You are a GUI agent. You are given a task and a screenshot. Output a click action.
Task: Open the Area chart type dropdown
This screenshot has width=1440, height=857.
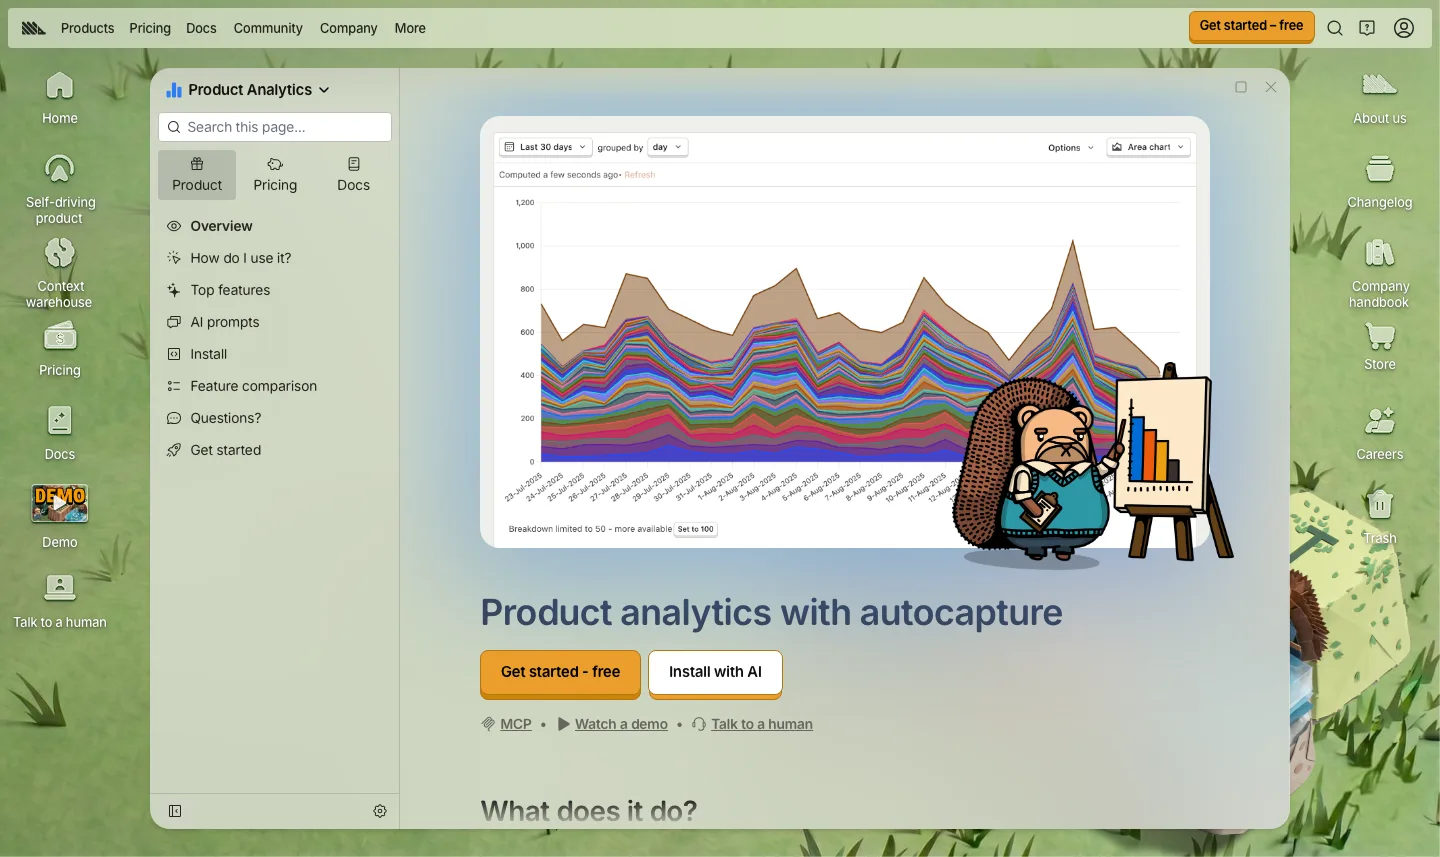(x=1148, y=147)
